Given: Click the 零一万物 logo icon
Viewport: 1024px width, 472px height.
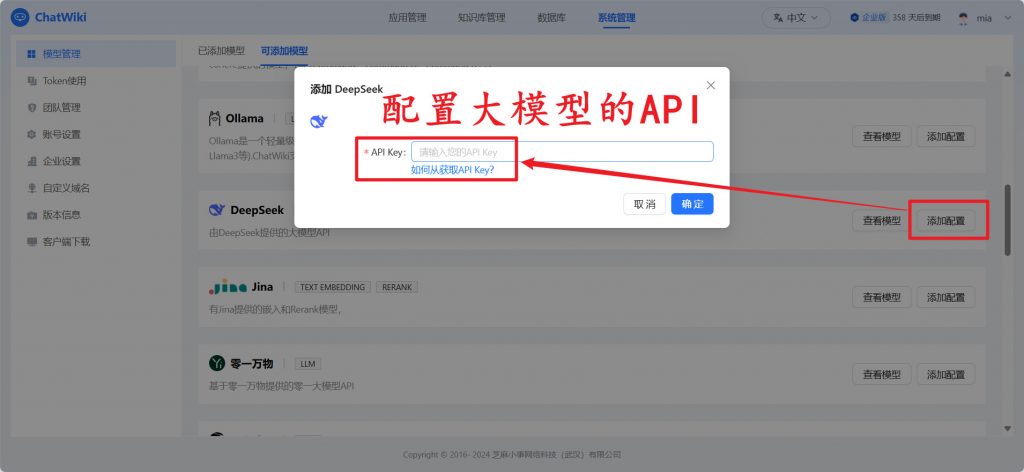Looking at the screenshot, I should [x=217, y=364].
